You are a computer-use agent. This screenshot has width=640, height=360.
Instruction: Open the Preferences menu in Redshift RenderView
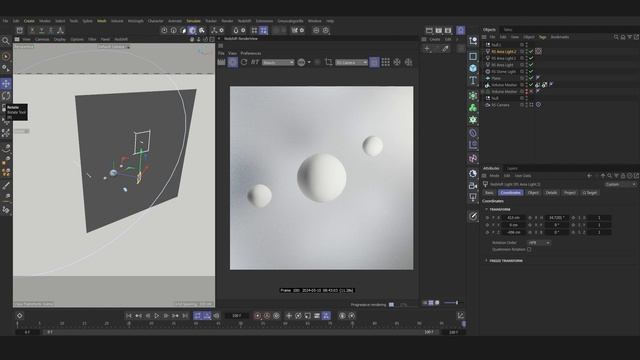(251, 53)
